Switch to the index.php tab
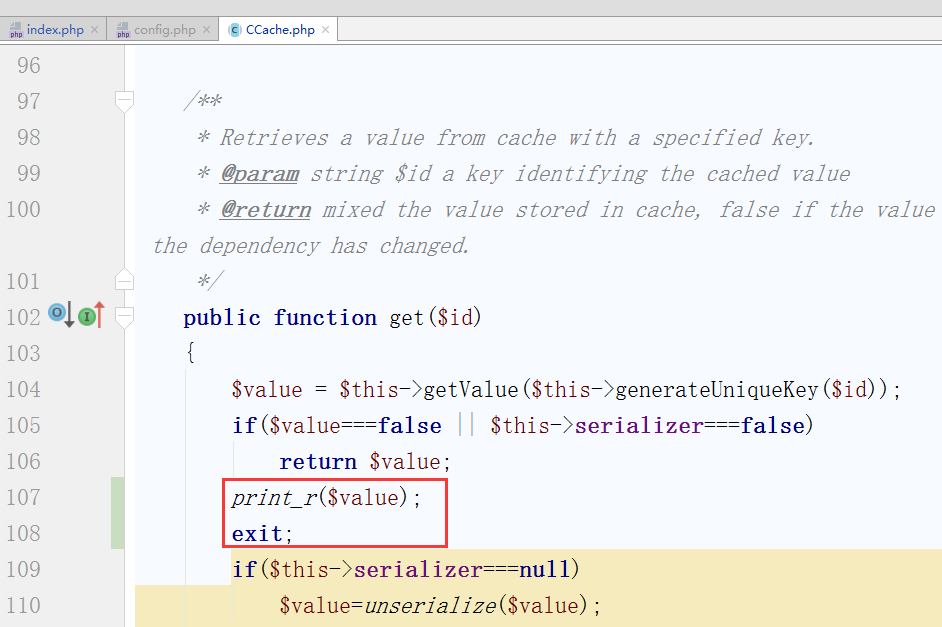 click(55, 30)
